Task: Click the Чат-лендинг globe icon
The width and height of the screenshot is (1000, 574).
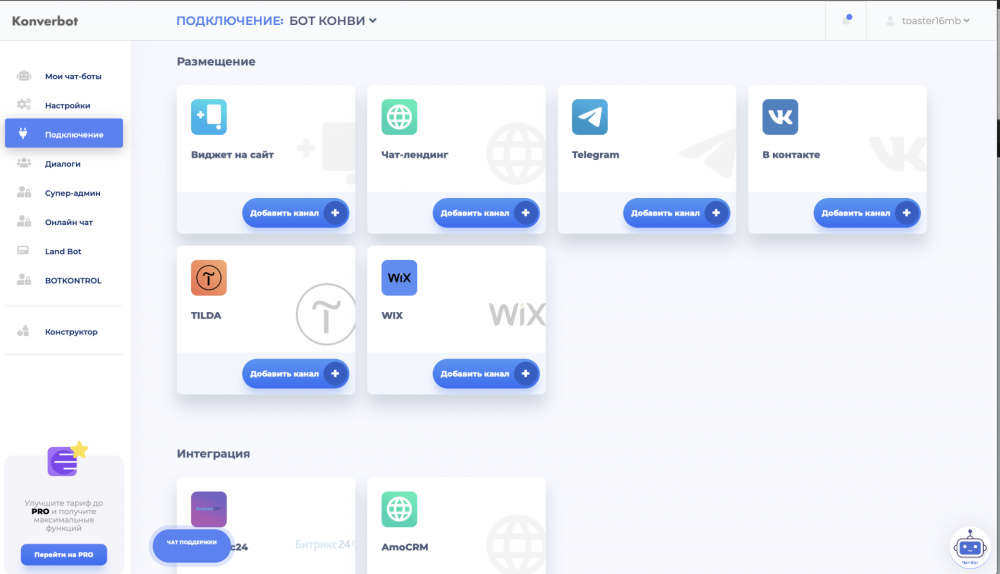Action: 399,117
